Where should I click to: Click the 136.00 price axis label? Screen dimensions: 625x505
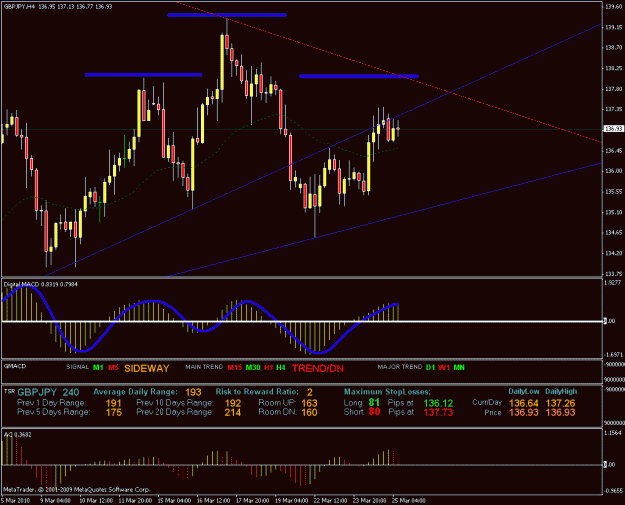pos(614,171)
